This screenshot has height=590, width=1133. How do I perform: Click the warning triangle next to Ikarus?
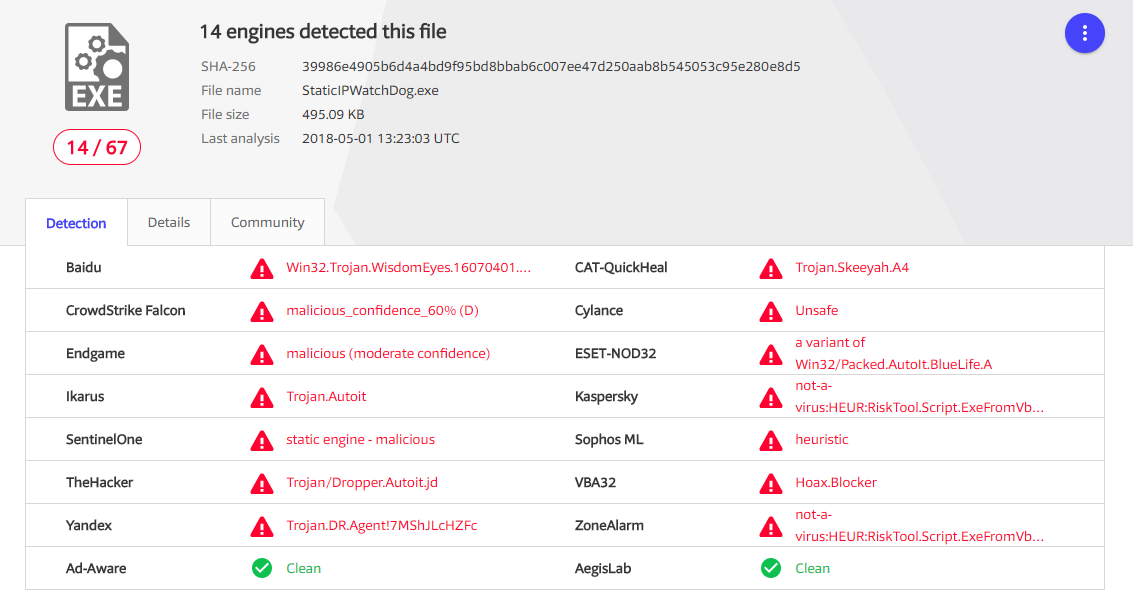pyautogui.click(x=262, y=397)
